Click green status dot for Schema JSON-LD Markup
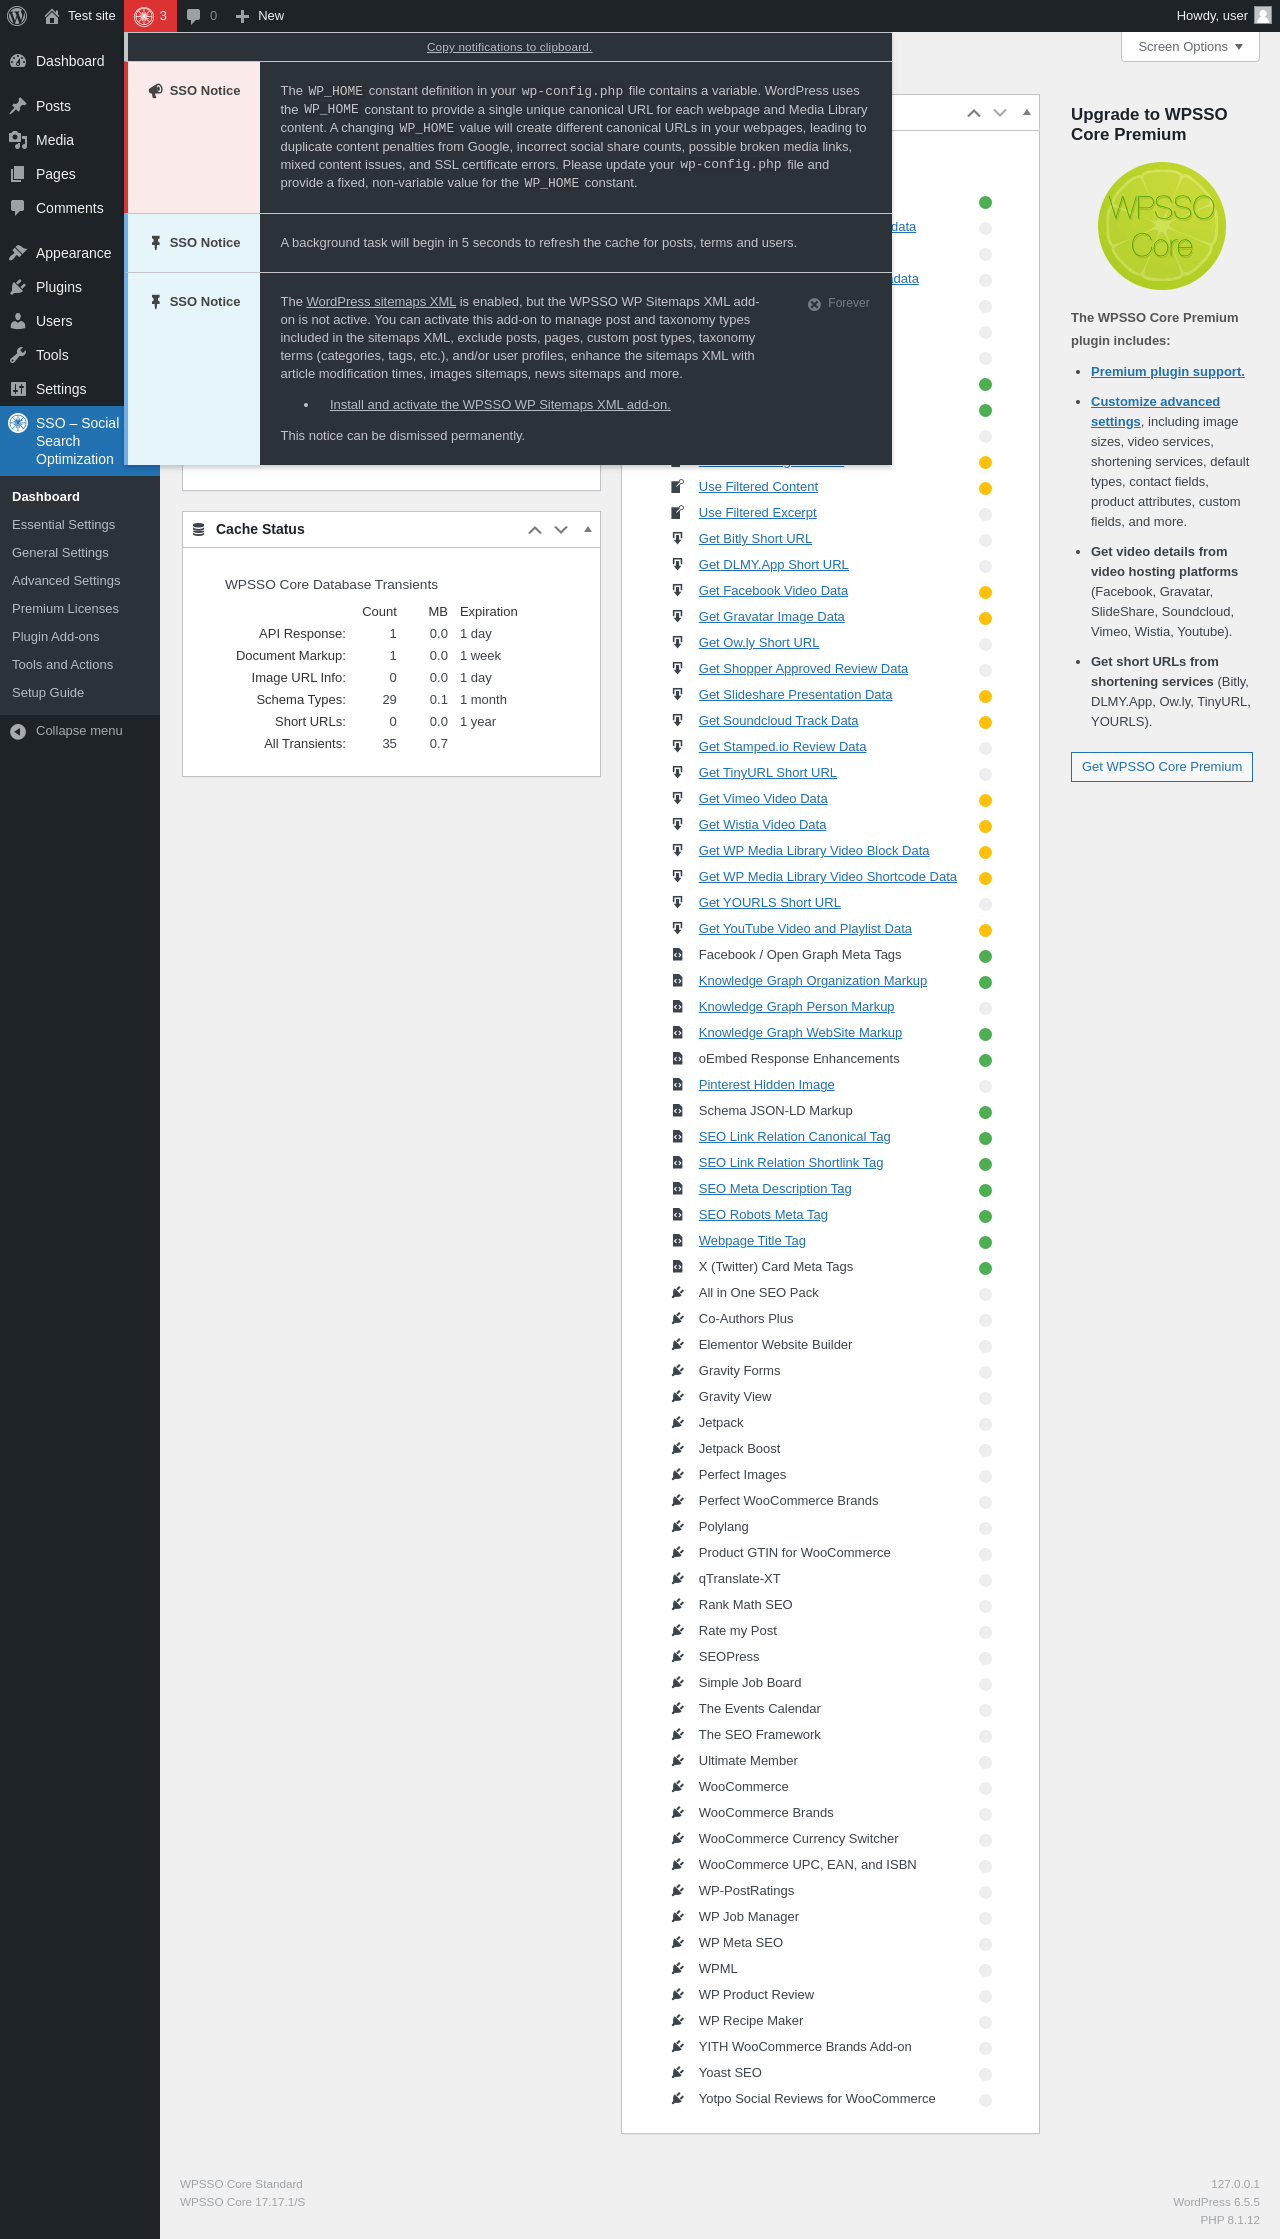Image resolution: width=1280 pixels, height=2239 pixels. pyautogui.click(x=985, y=1112)
